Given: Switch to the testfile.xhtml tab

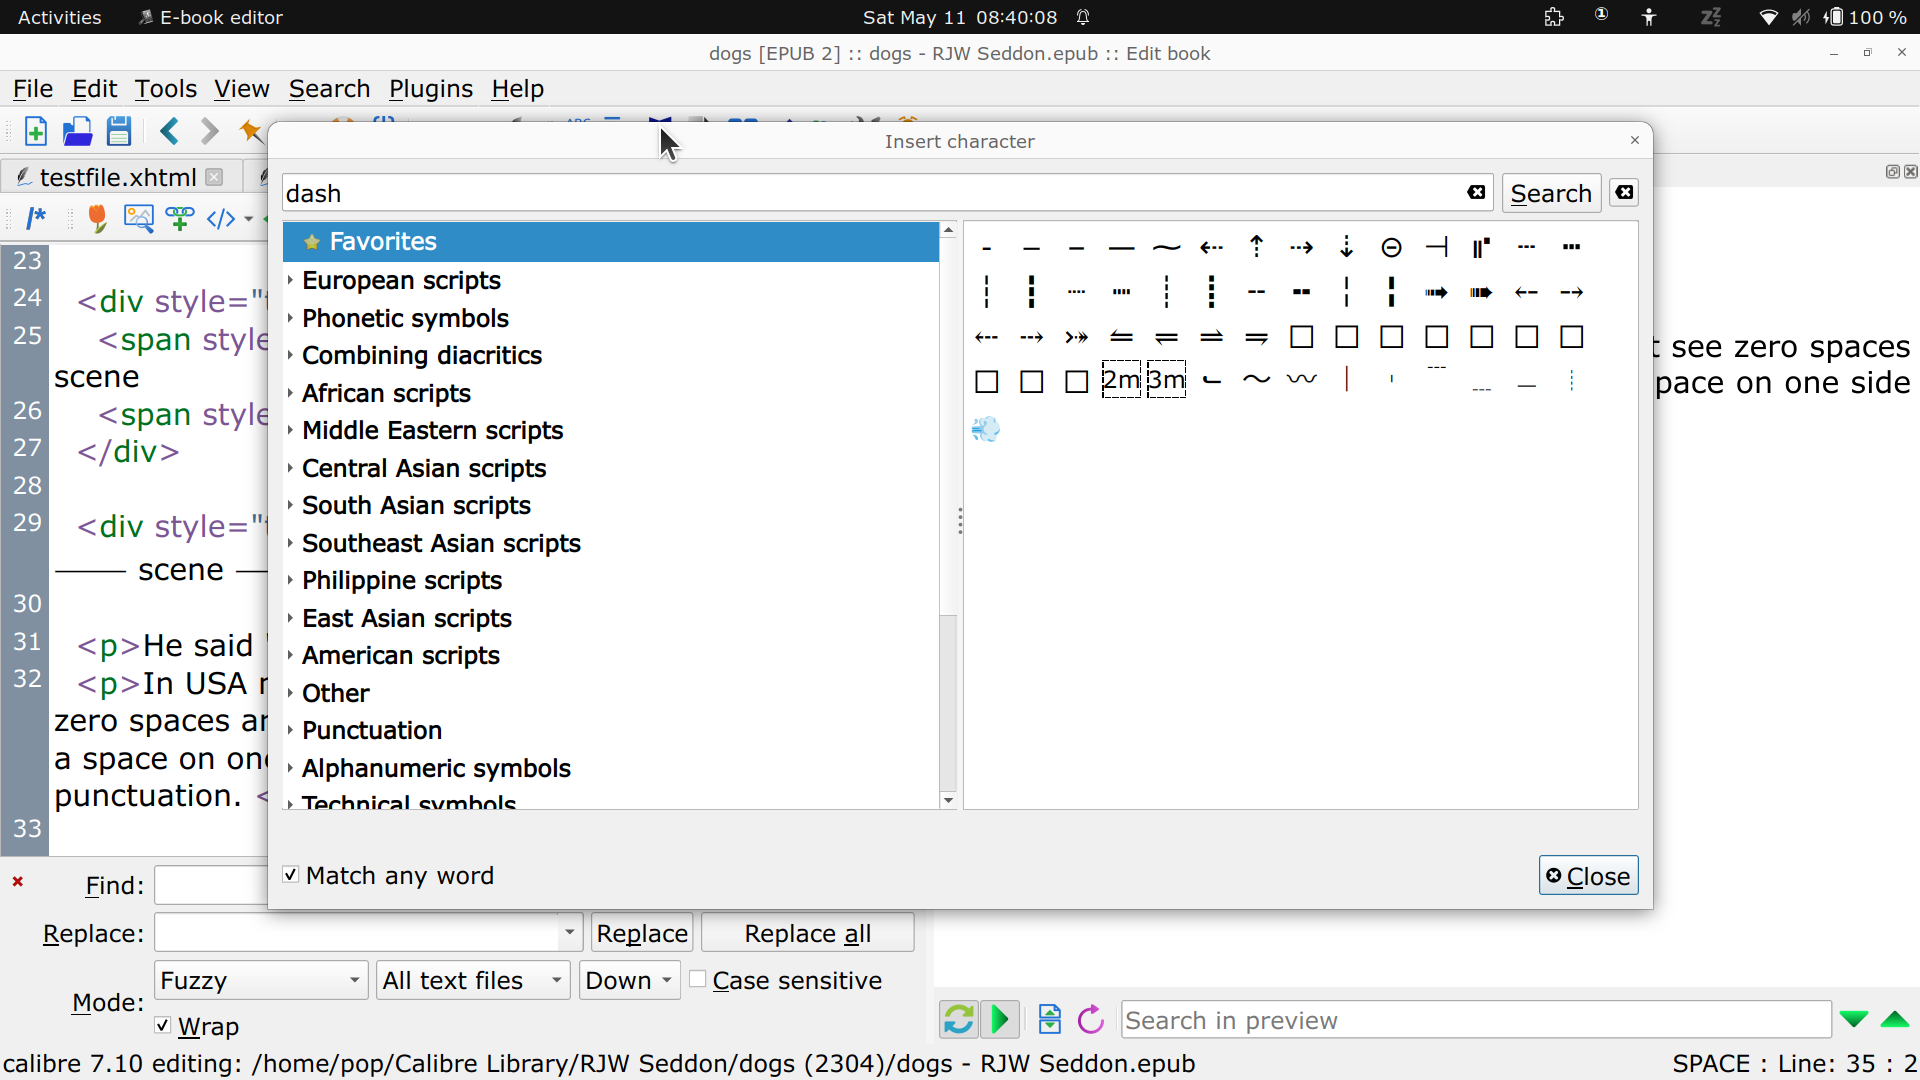Looking at the screenshot, I should [117, 178].
